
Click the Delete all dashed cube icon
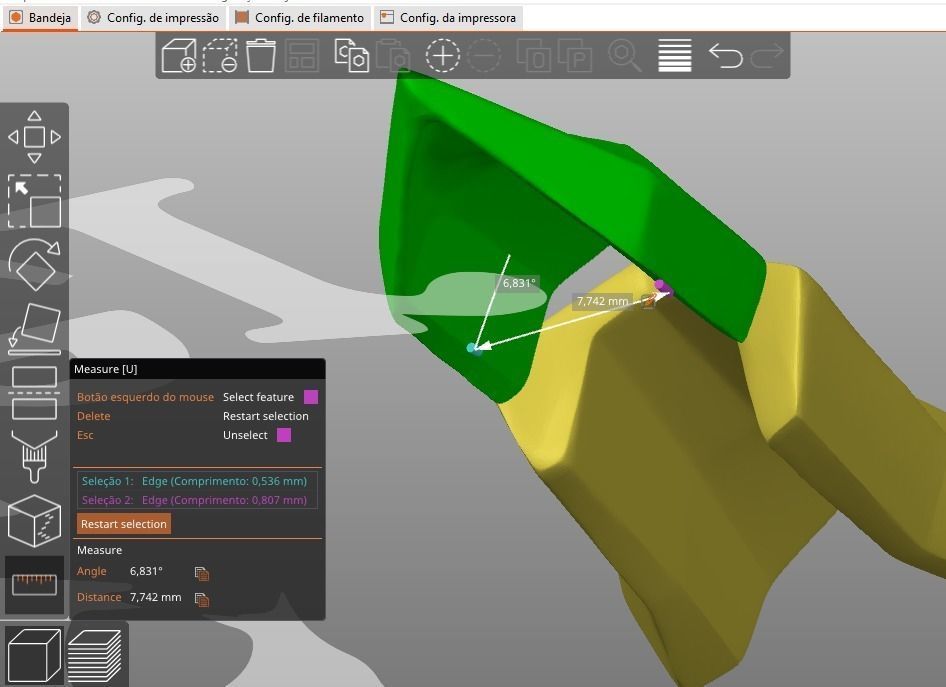pyautogui.click(x=220, y=55)
